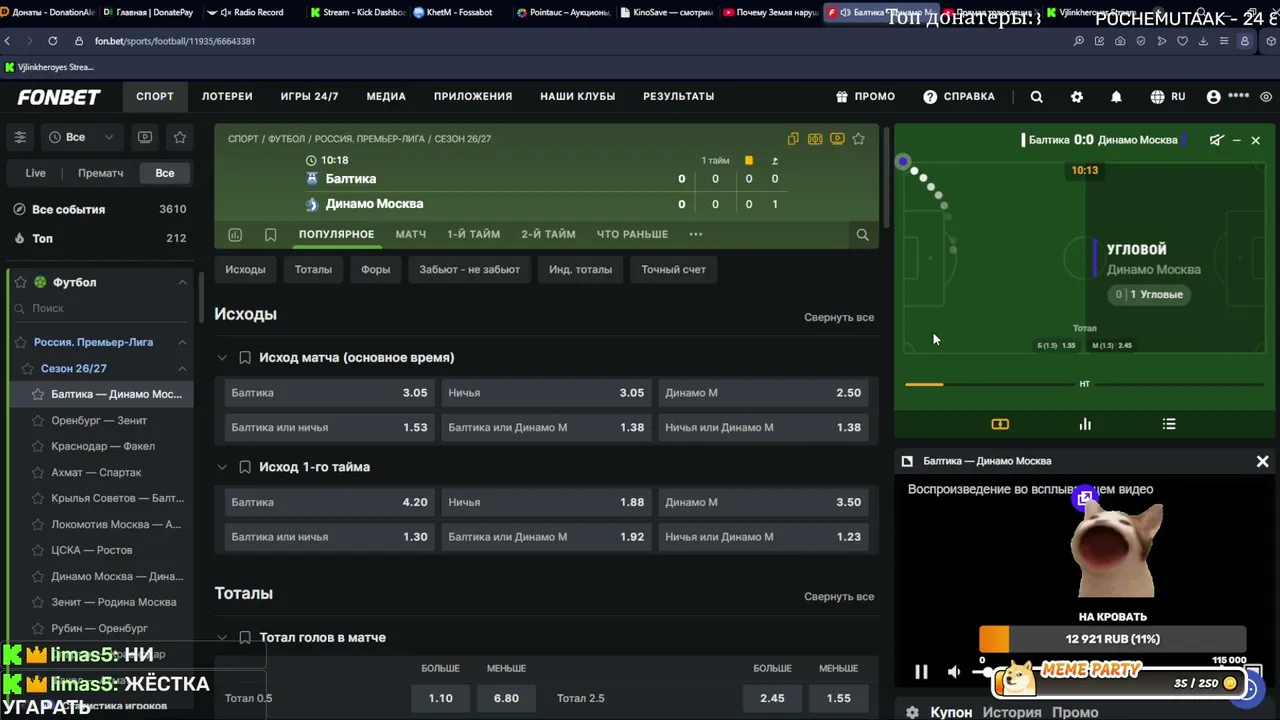Screen dimensions: 1280x720
Task: Collapse the 'Исход 1-го тайма' section
Action: coord(222,467)
